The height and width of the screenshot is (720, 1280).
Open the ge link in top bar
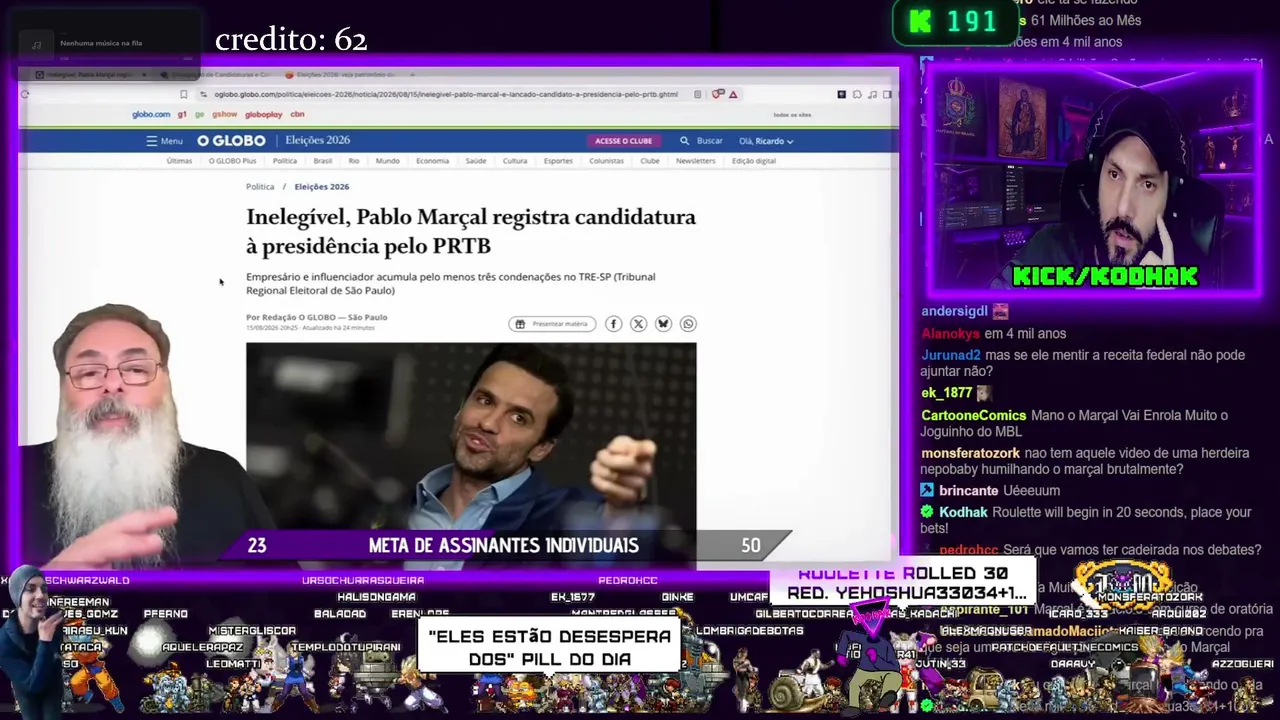point(200,115)
